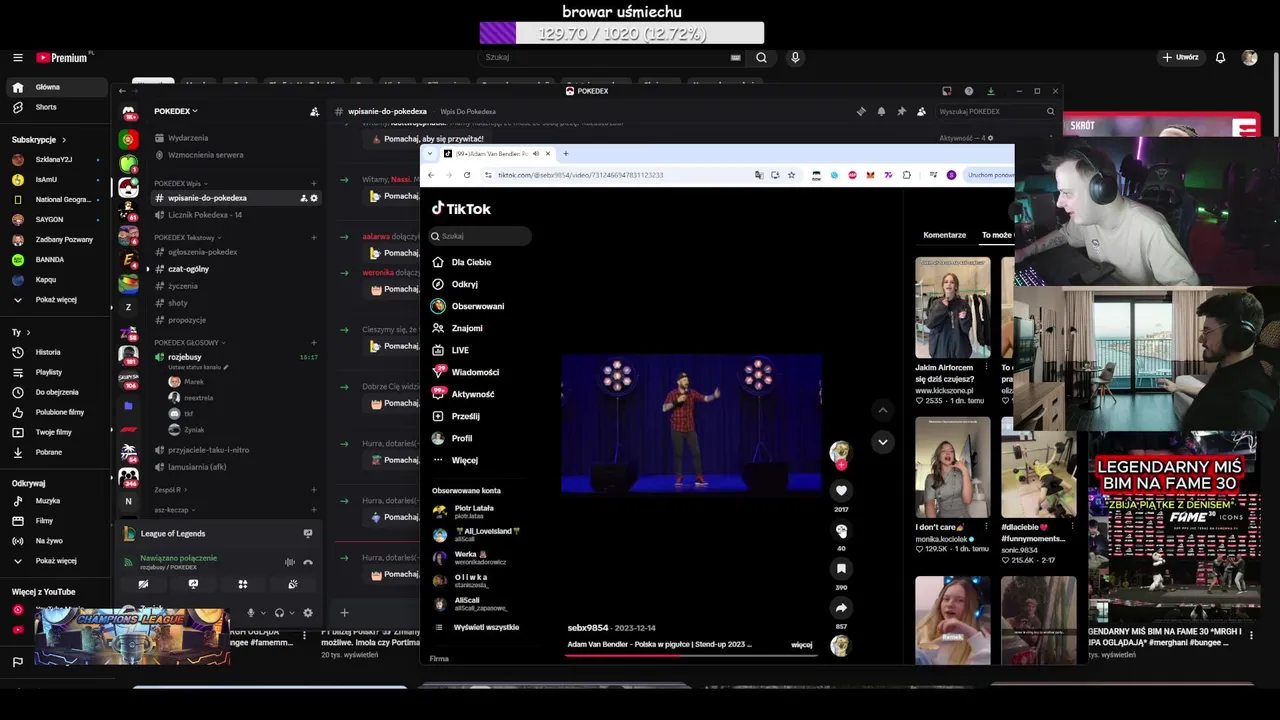The height and width of the screenshot is (720, 1280).
Task: Click the YouTube Utwórz create button
Action: [1180, 57]
